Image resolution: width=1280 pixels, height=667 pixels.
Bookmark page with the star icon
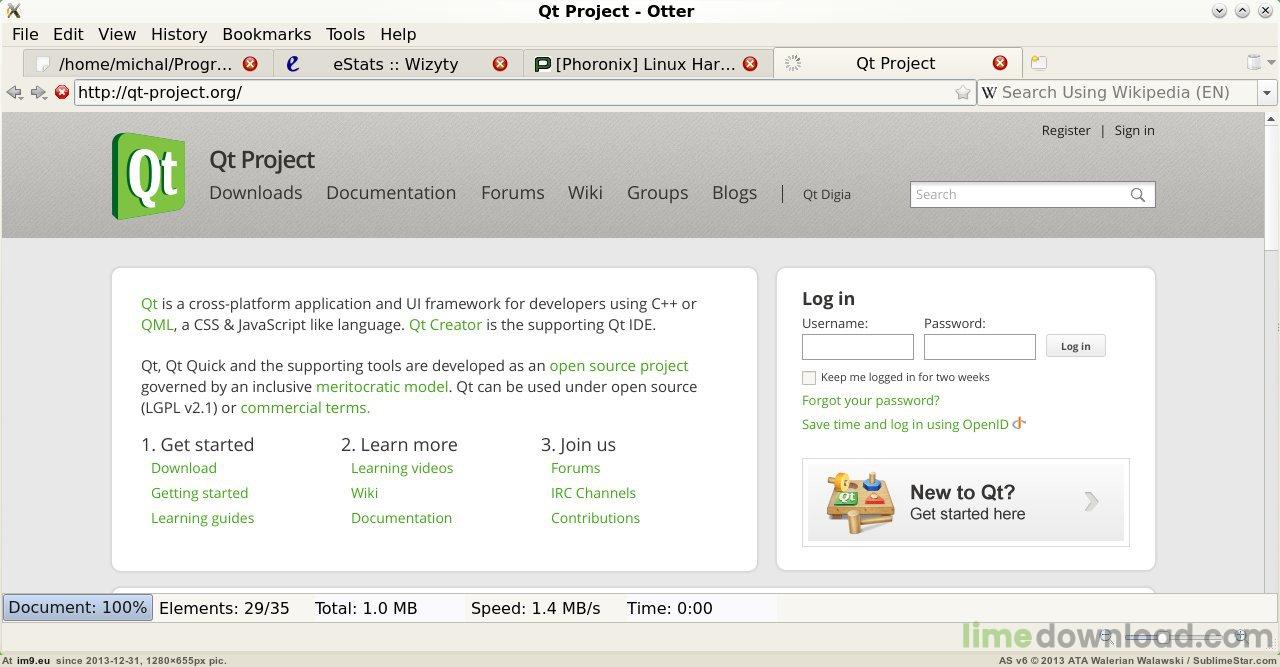click(x=963, y=92)
